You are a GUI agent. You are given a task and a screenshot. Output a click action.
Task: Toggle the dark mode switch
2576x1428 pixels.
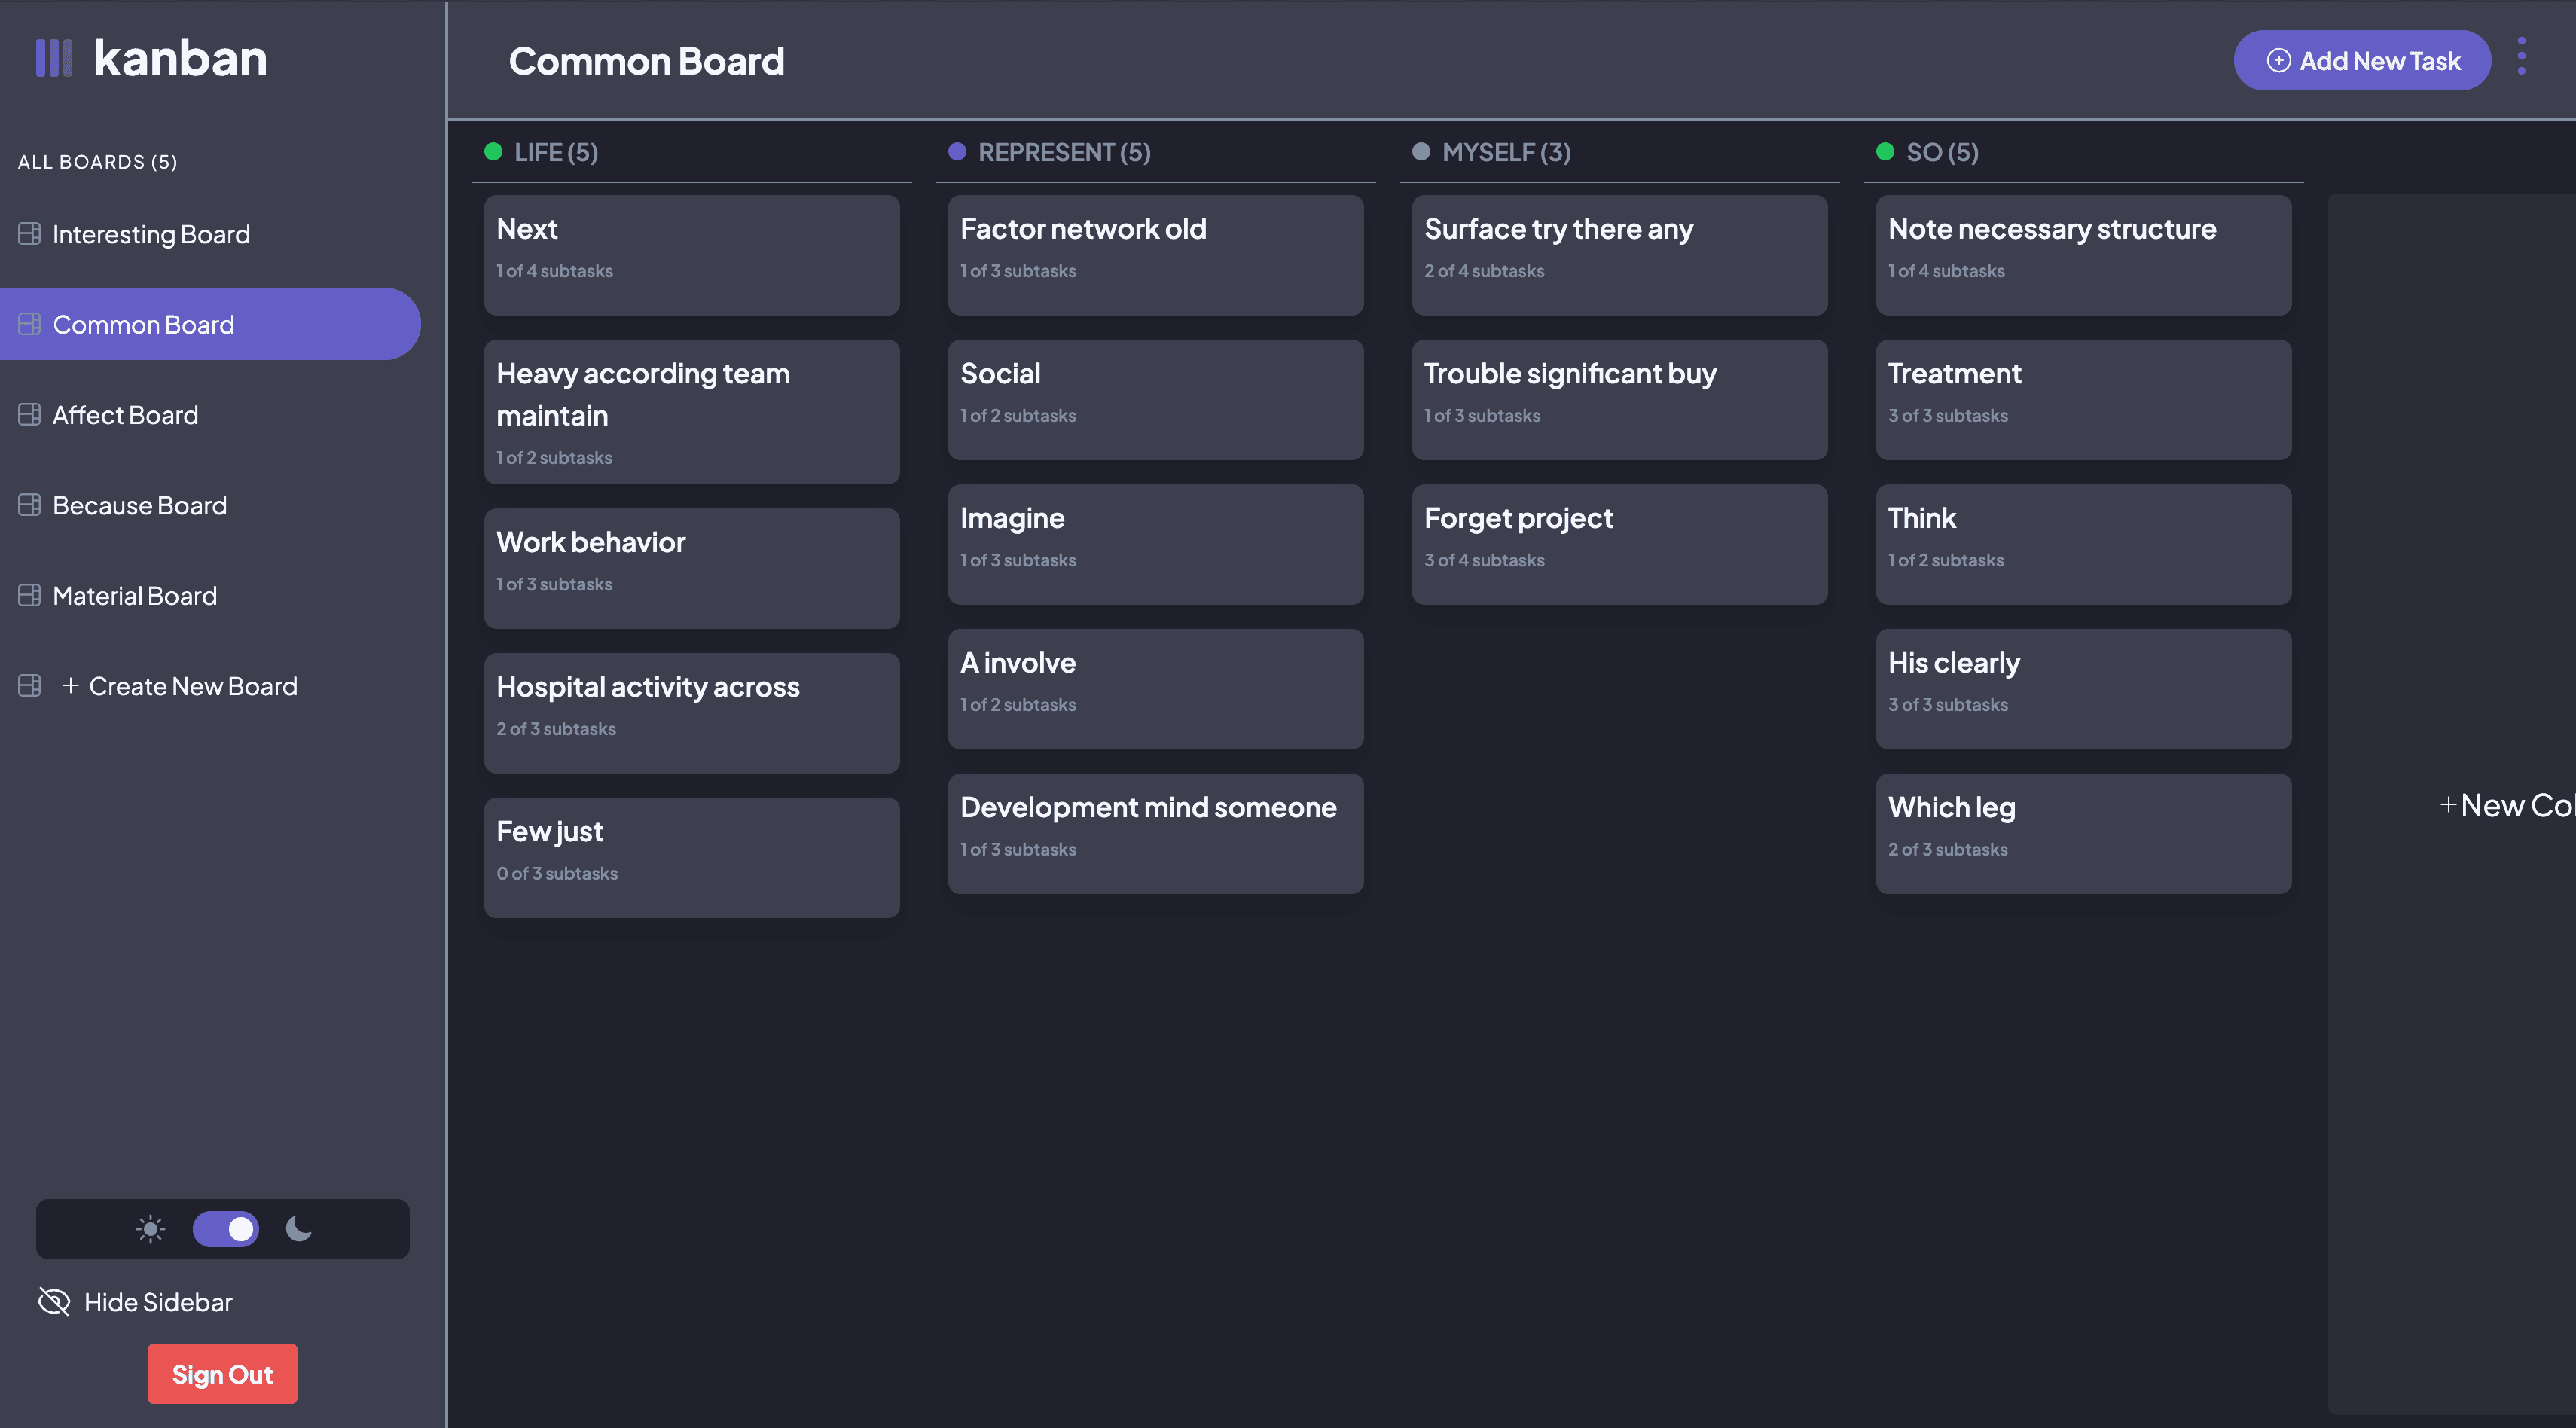[225, 1229]
